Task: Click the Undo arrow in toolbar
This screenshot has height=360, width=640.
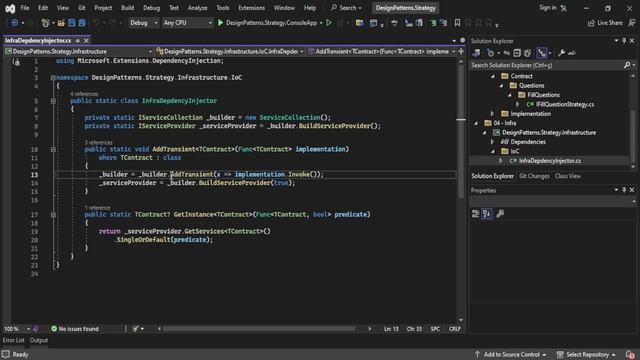Action: [x=96, y=23]
